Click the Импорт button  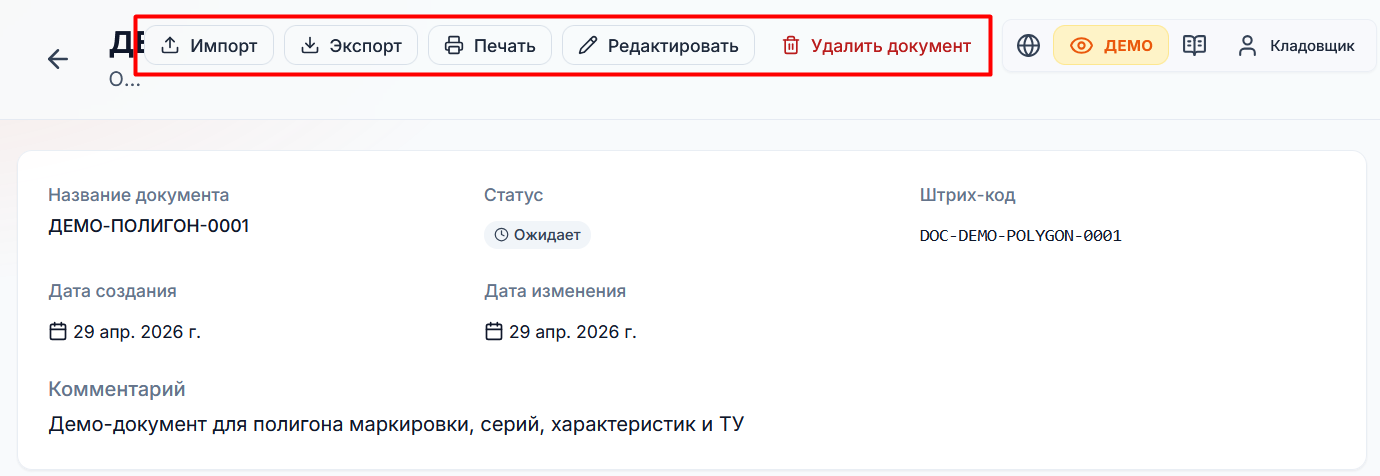tap(209, 45)
